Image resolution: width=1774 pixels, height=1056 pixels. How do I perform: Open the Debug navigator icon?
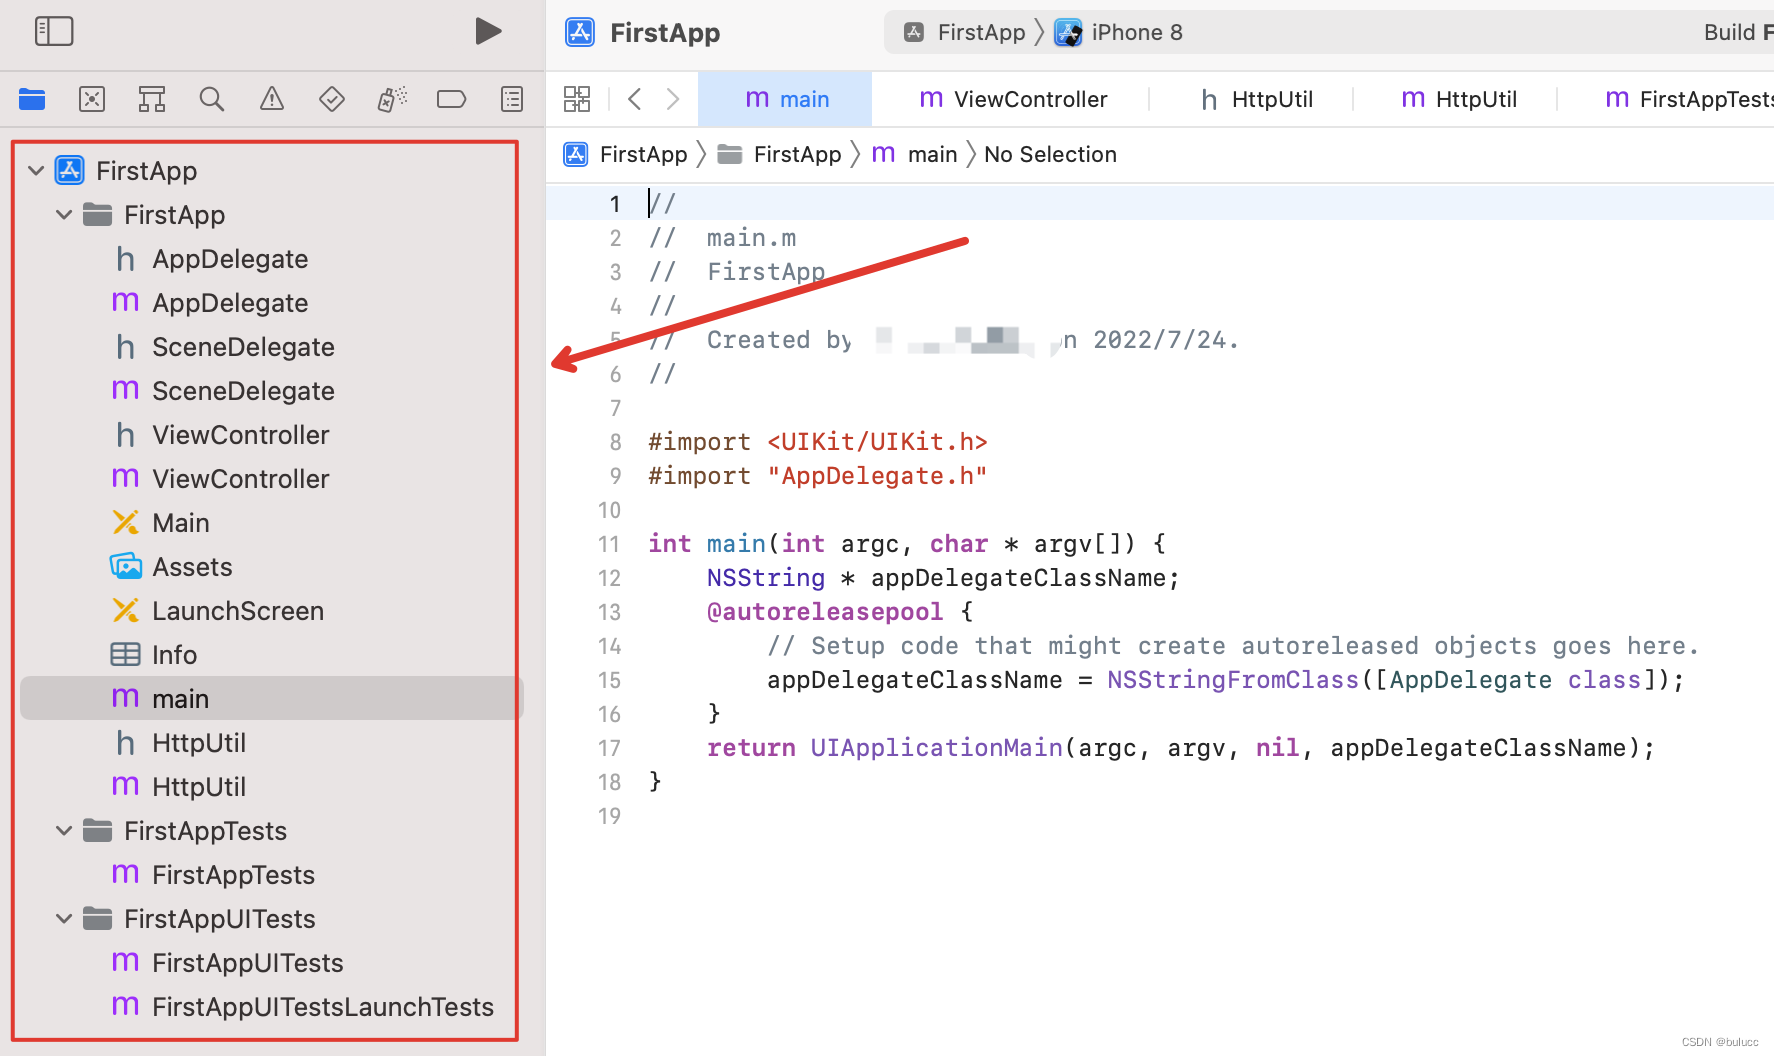391,99
